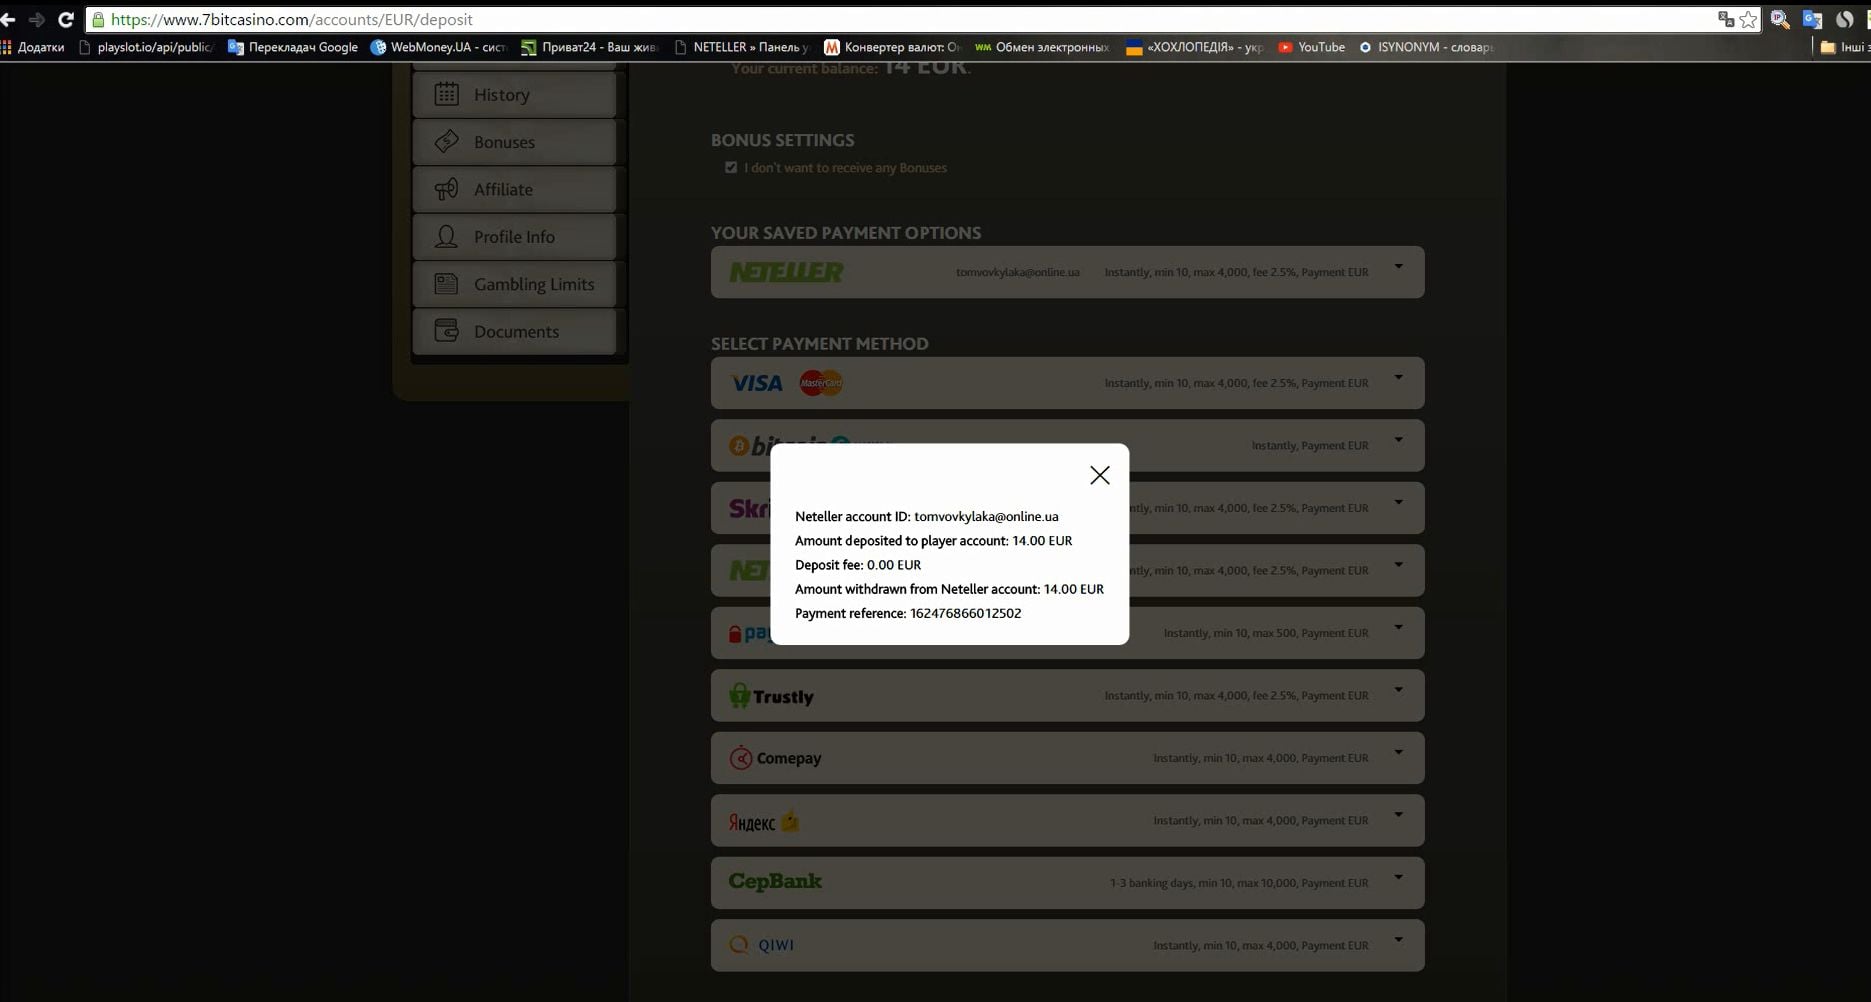Open the WebMoney.UA bookmark
This screenshot has width=1871, height=1002.
tap(439, 47)
